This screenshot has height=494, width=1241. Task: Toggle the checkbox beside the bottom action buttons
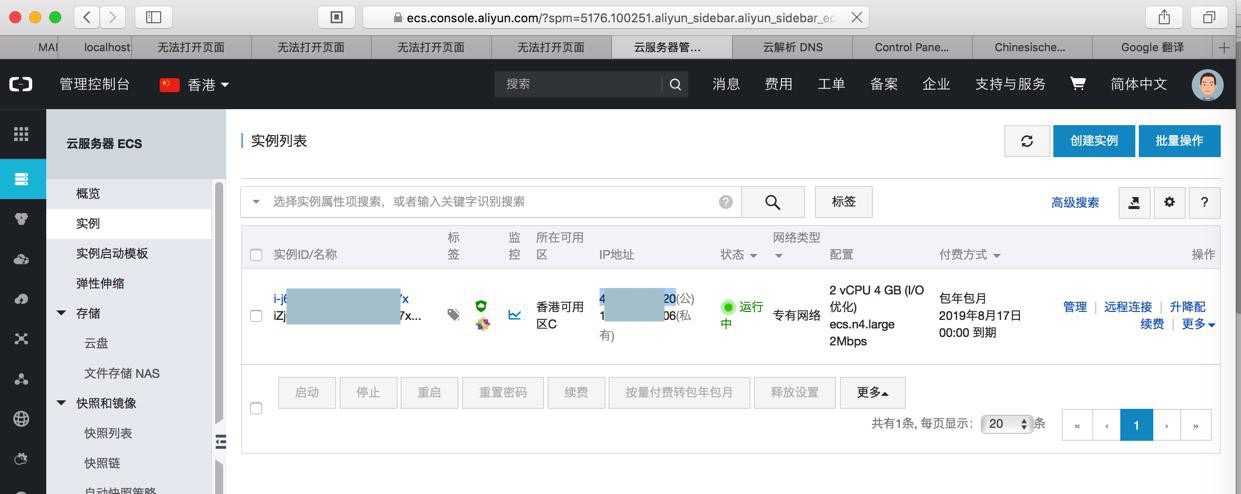pyautogui.click(x=256, y=408)
